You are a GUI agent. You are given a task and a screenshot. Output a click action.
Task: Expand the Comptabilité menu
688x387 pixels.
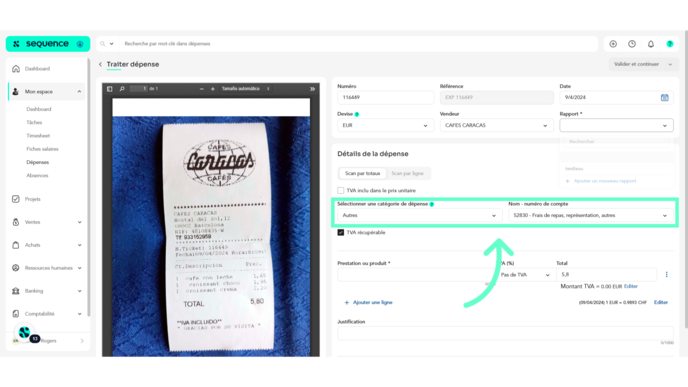79,314
